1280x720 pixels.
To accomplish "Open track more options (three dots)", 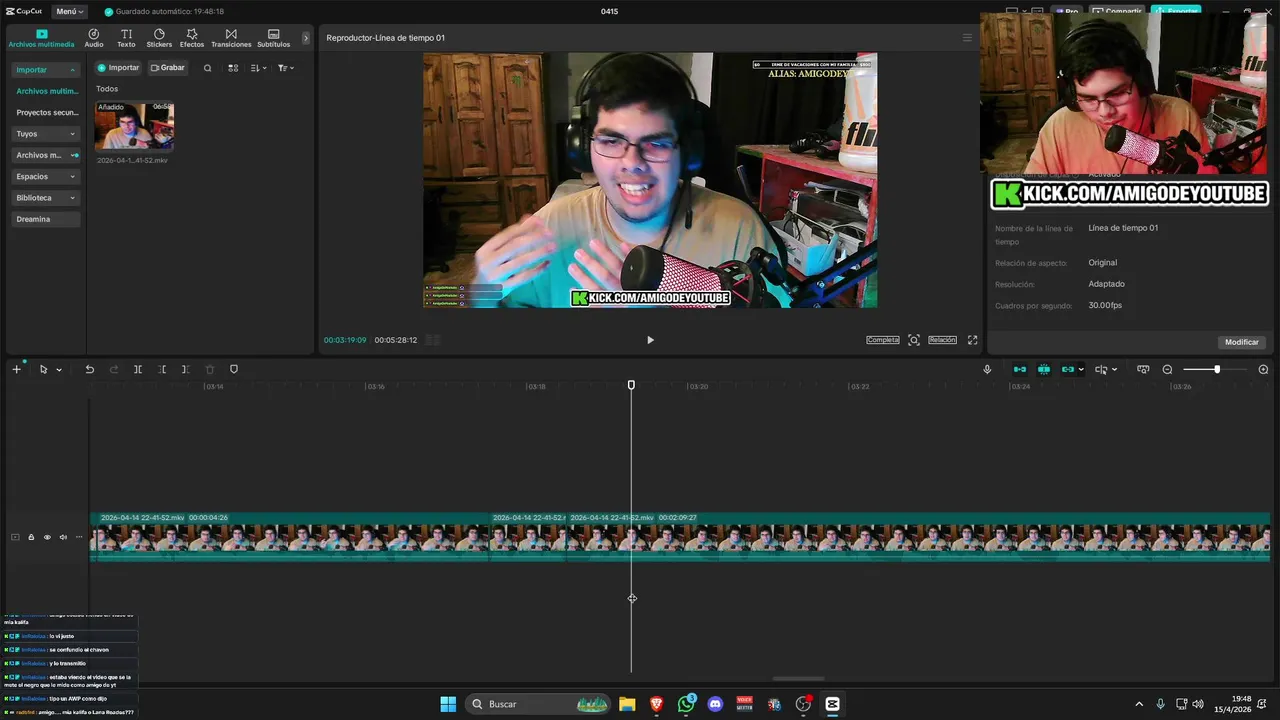I will pyautogui.click(x=79, y=537).
